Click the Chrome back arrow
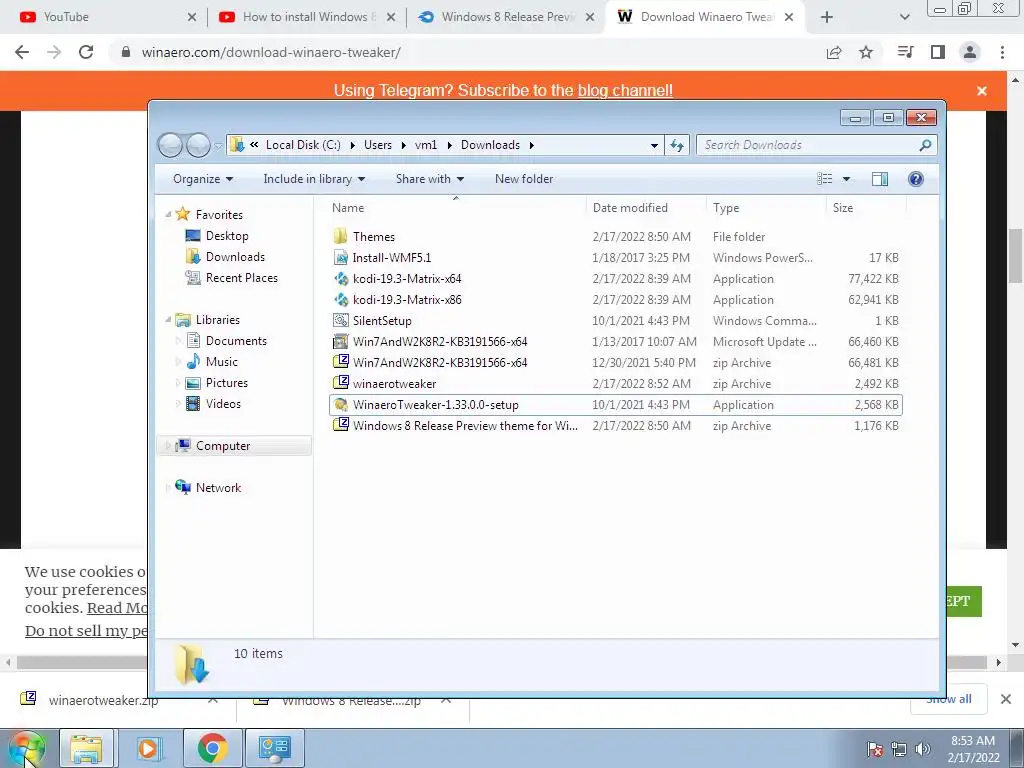This screenshot has height=768, width=1024. coord(22,52)
